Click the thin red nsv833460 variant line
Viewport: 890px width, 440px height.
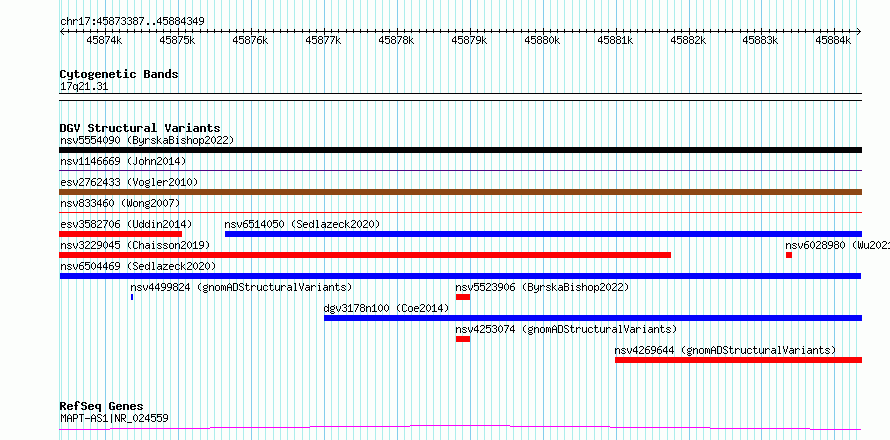click(460, 212)
